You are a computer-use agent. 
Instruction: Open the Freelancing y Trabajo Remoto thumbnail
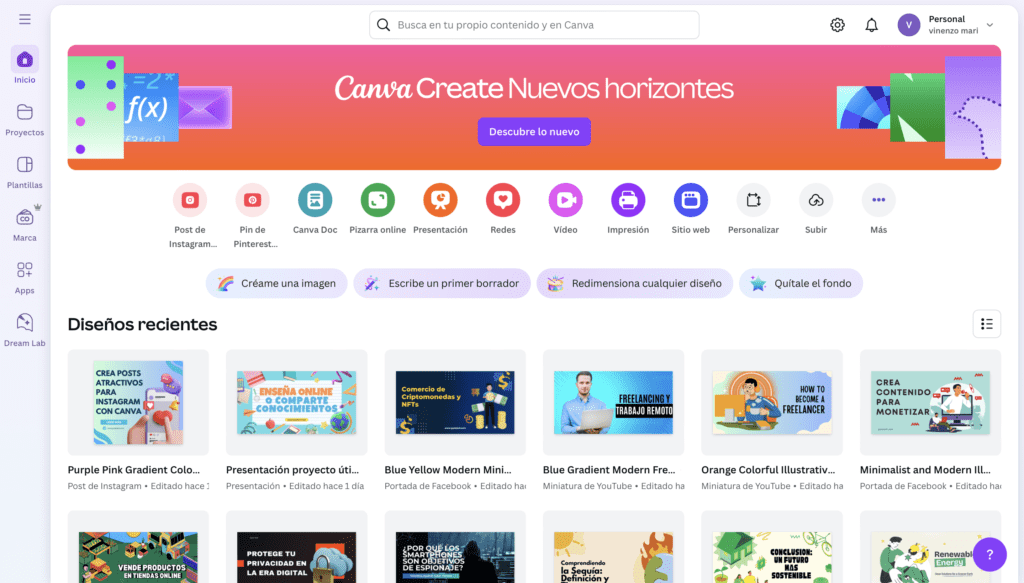pyautogui.click(x=613, y=403)
